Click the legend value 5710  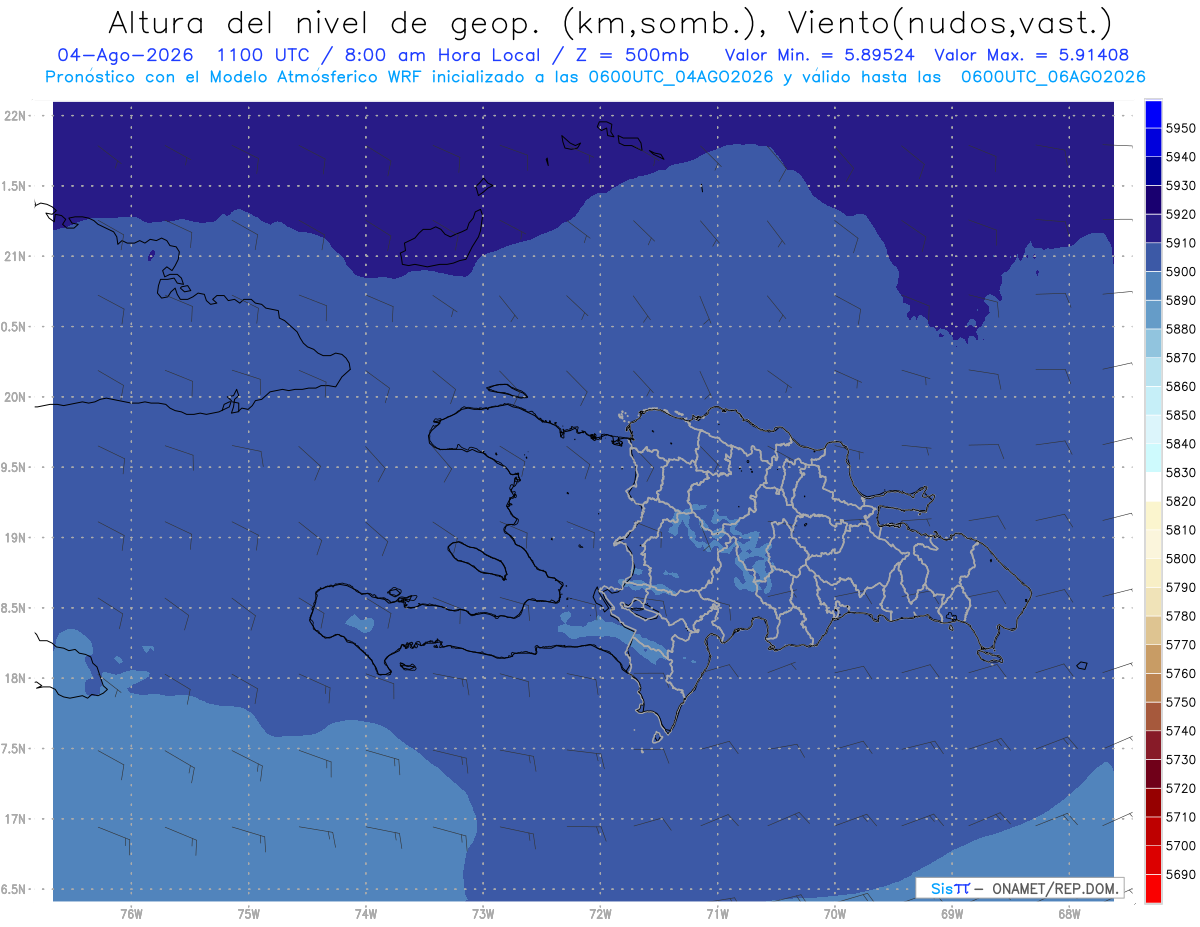(x=1181, y=817)
